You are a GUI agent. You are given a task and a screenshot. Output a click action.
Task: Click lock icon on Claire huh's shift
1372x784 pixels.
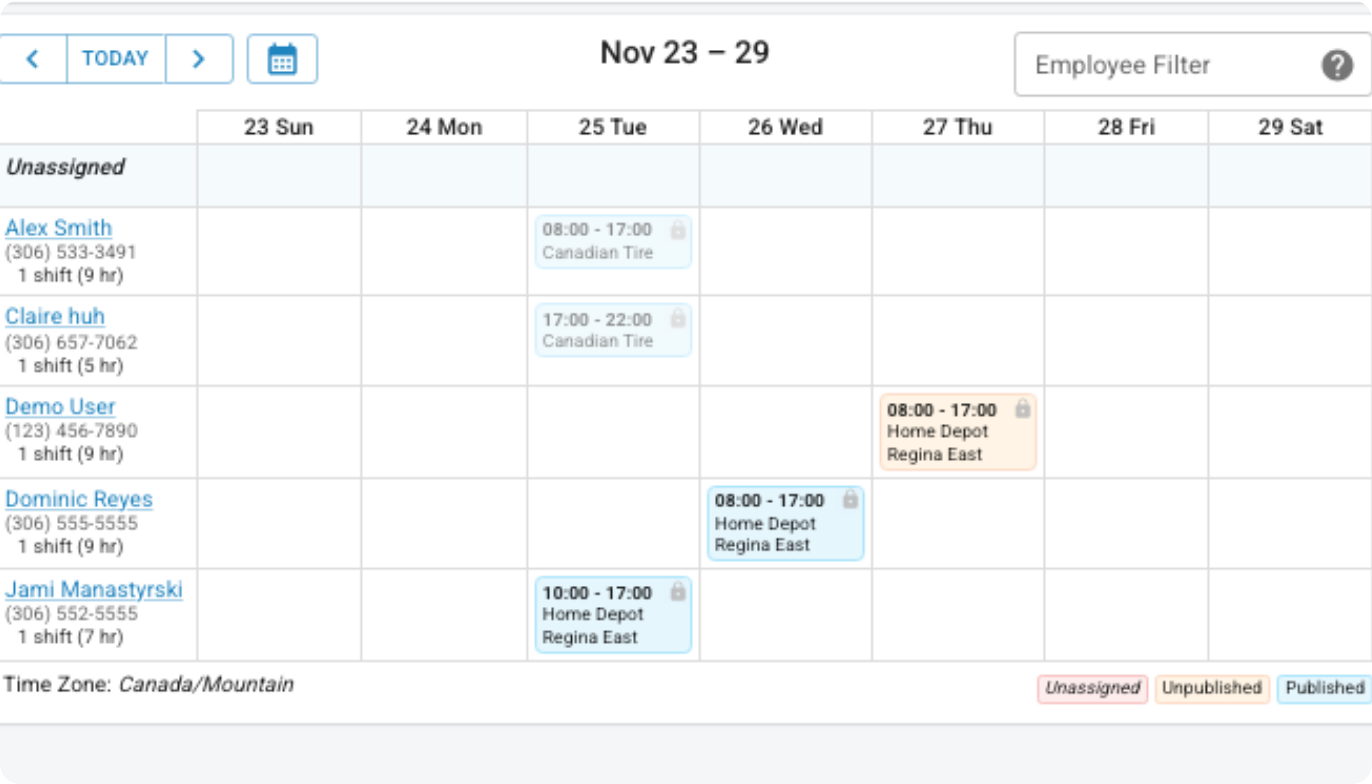[x=678, y=319]
